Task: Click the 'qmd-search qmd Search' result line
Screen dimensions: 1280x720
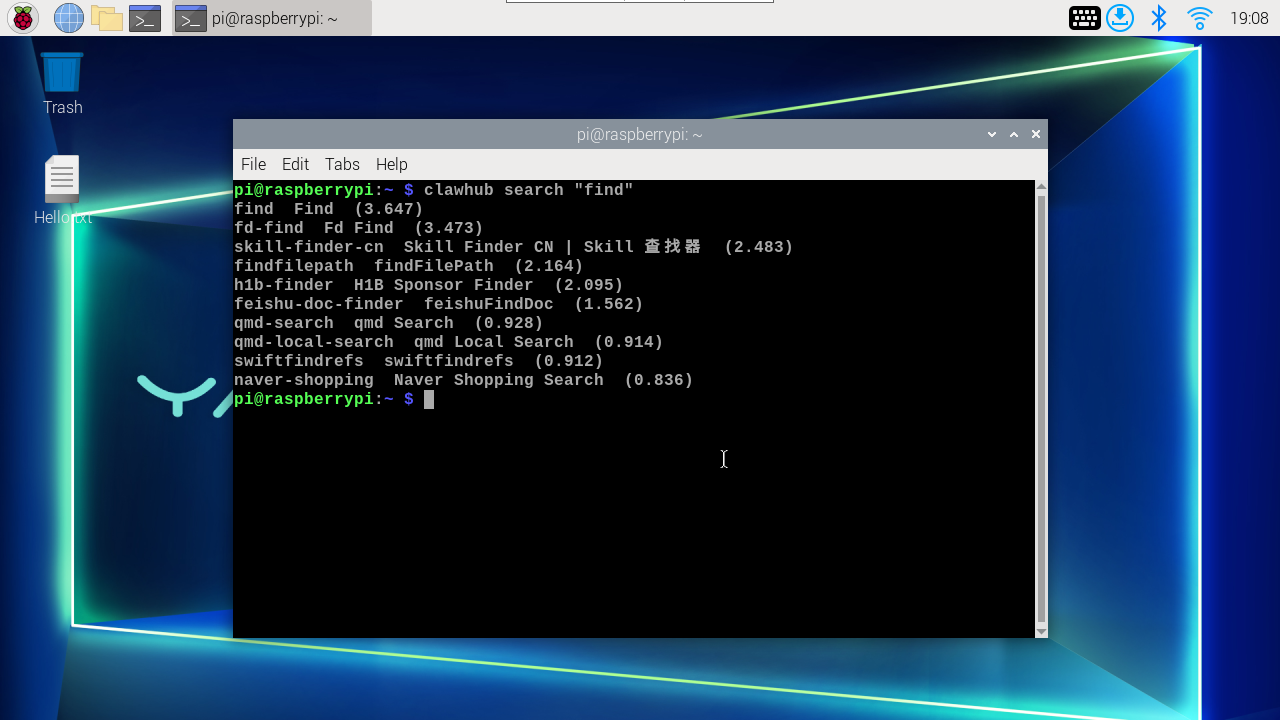Action: pyautogui.click(x=388, y=323)
